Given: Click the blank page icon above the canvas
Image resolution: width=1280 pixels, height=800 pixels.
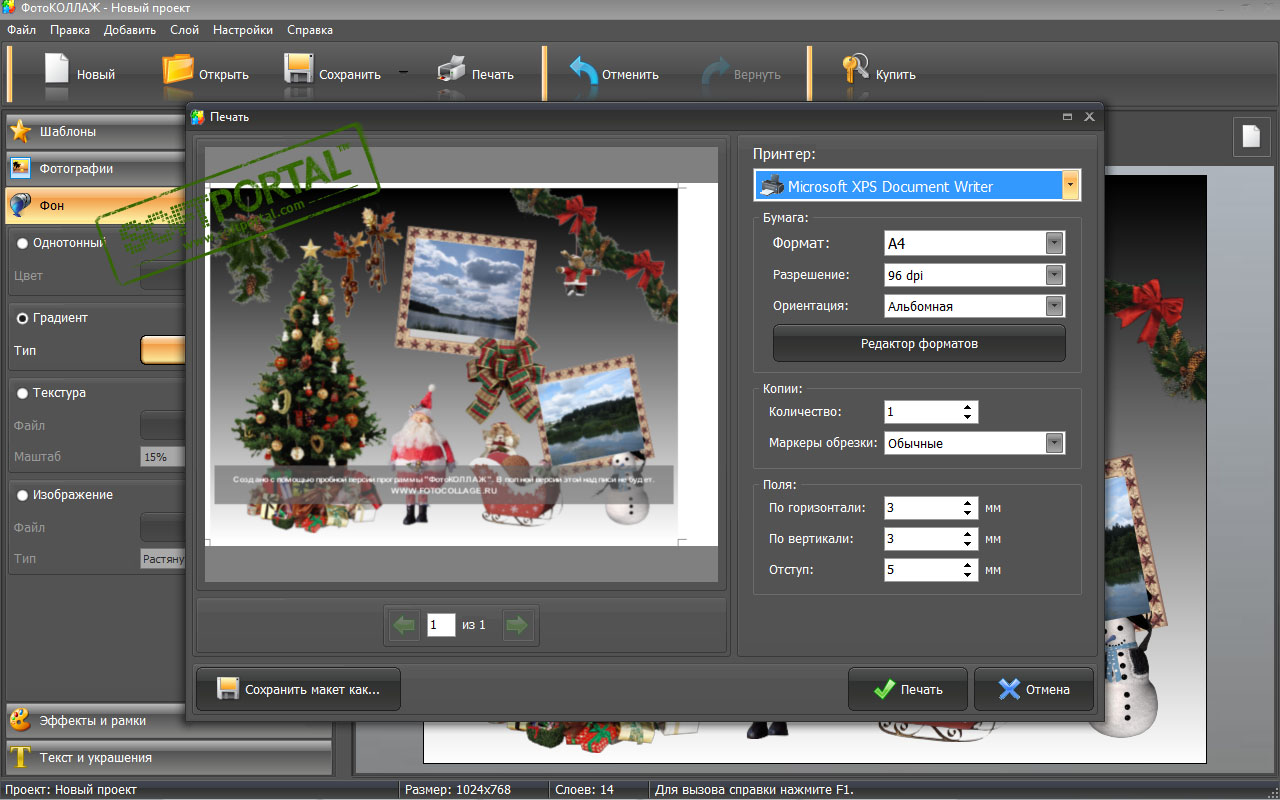Looking at the screenshot, I should tap(1251, 137).
